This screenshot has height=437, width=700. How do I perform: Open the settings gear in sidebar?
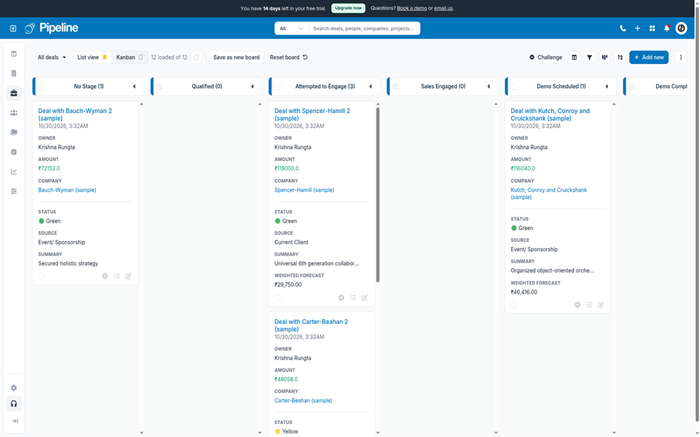(14, 388)
